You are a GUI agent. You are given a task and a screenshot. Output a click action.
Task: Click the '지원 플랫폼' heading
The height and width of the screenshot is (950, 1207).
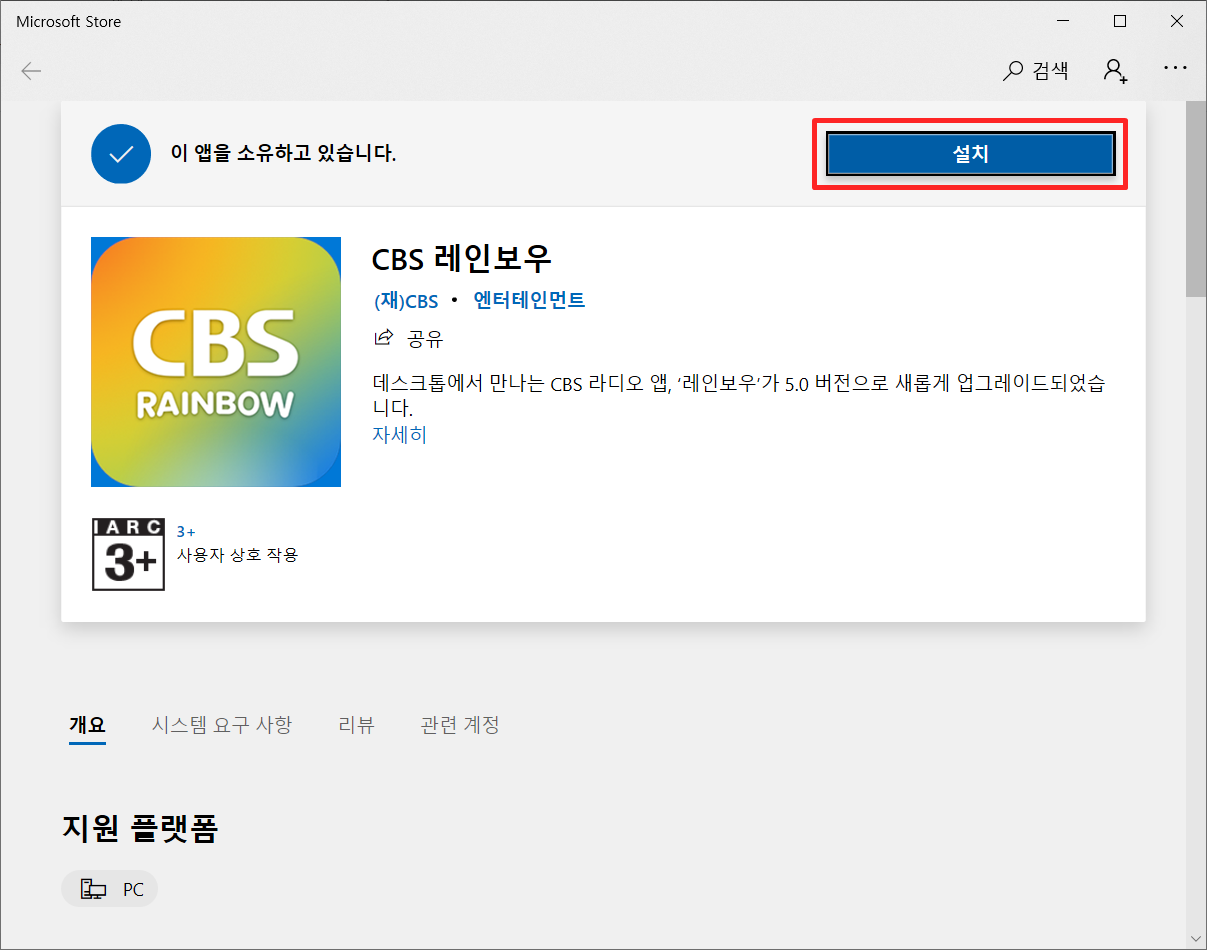pos(140,828)
